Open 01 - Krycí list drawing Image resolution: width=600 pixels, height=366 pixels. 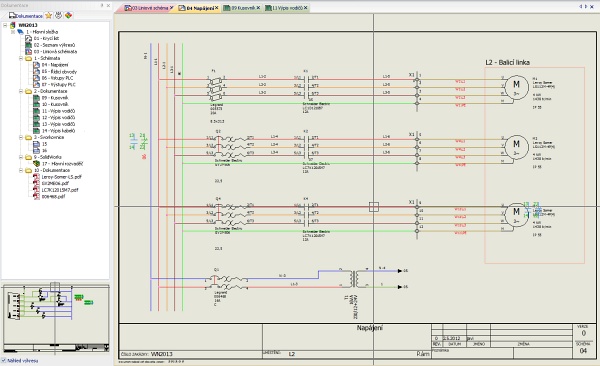click(46, 38)
